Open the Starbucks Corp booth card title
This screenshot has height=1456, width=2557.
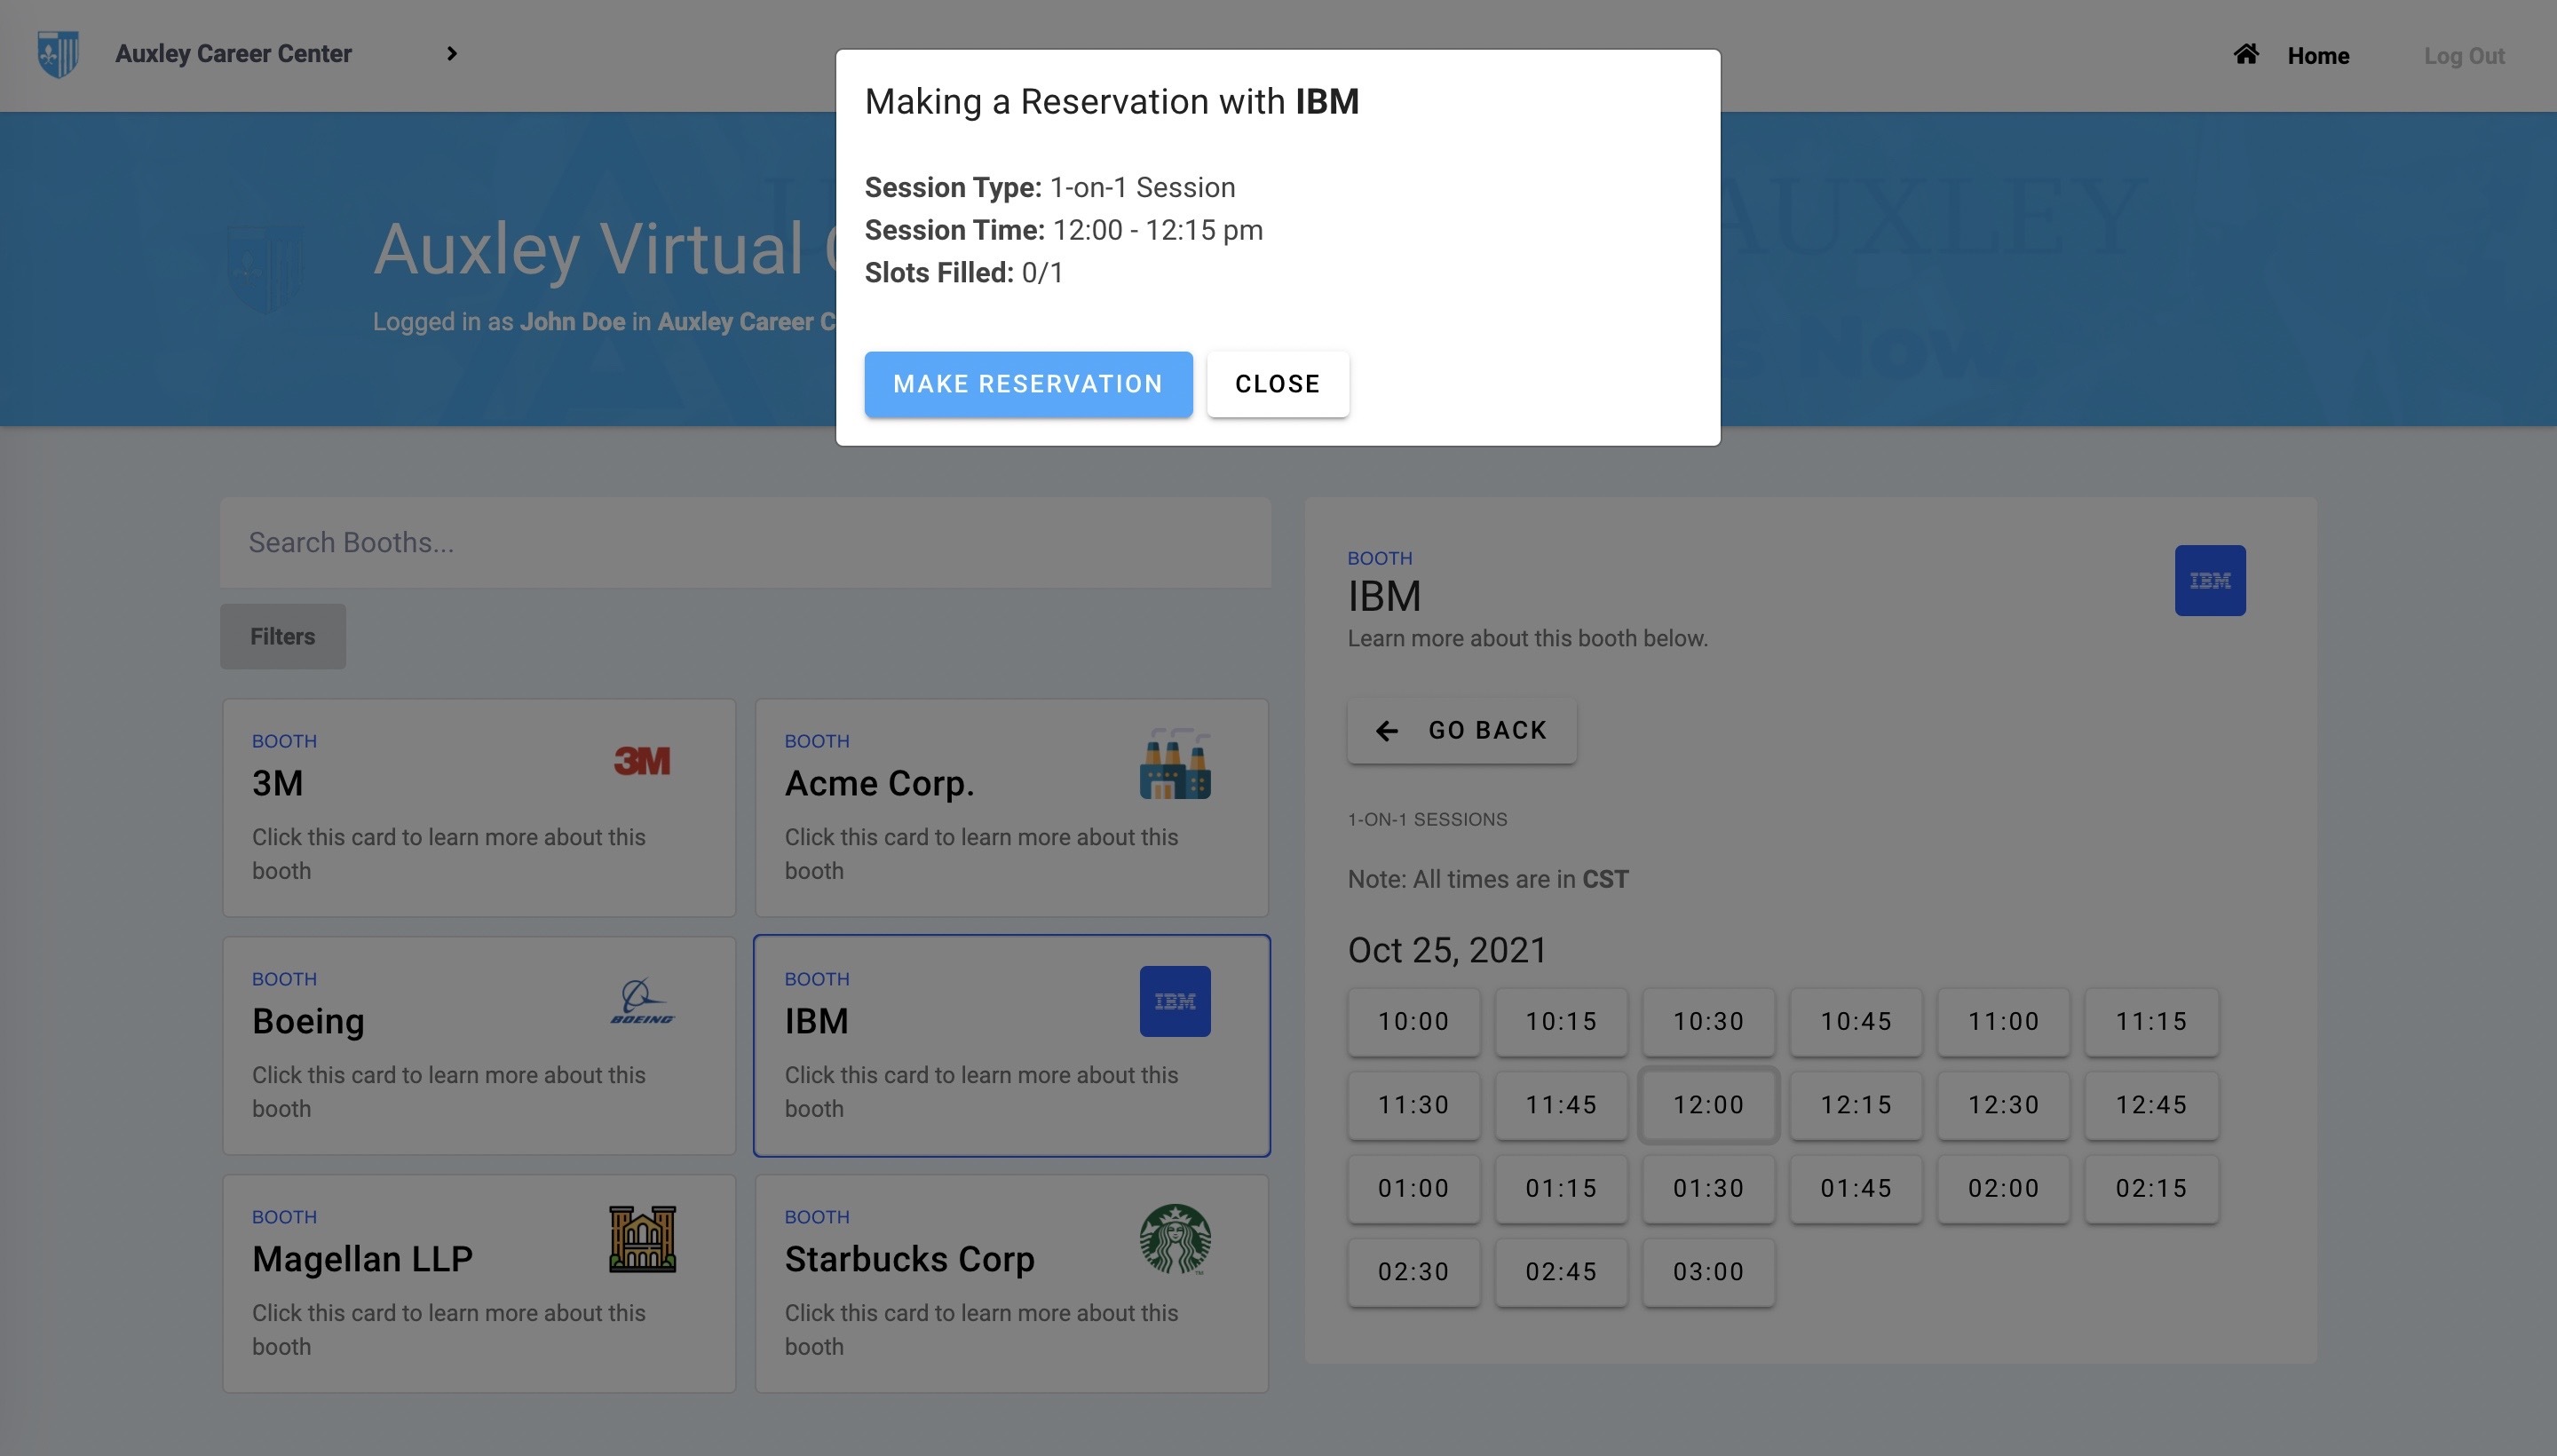910,1259
